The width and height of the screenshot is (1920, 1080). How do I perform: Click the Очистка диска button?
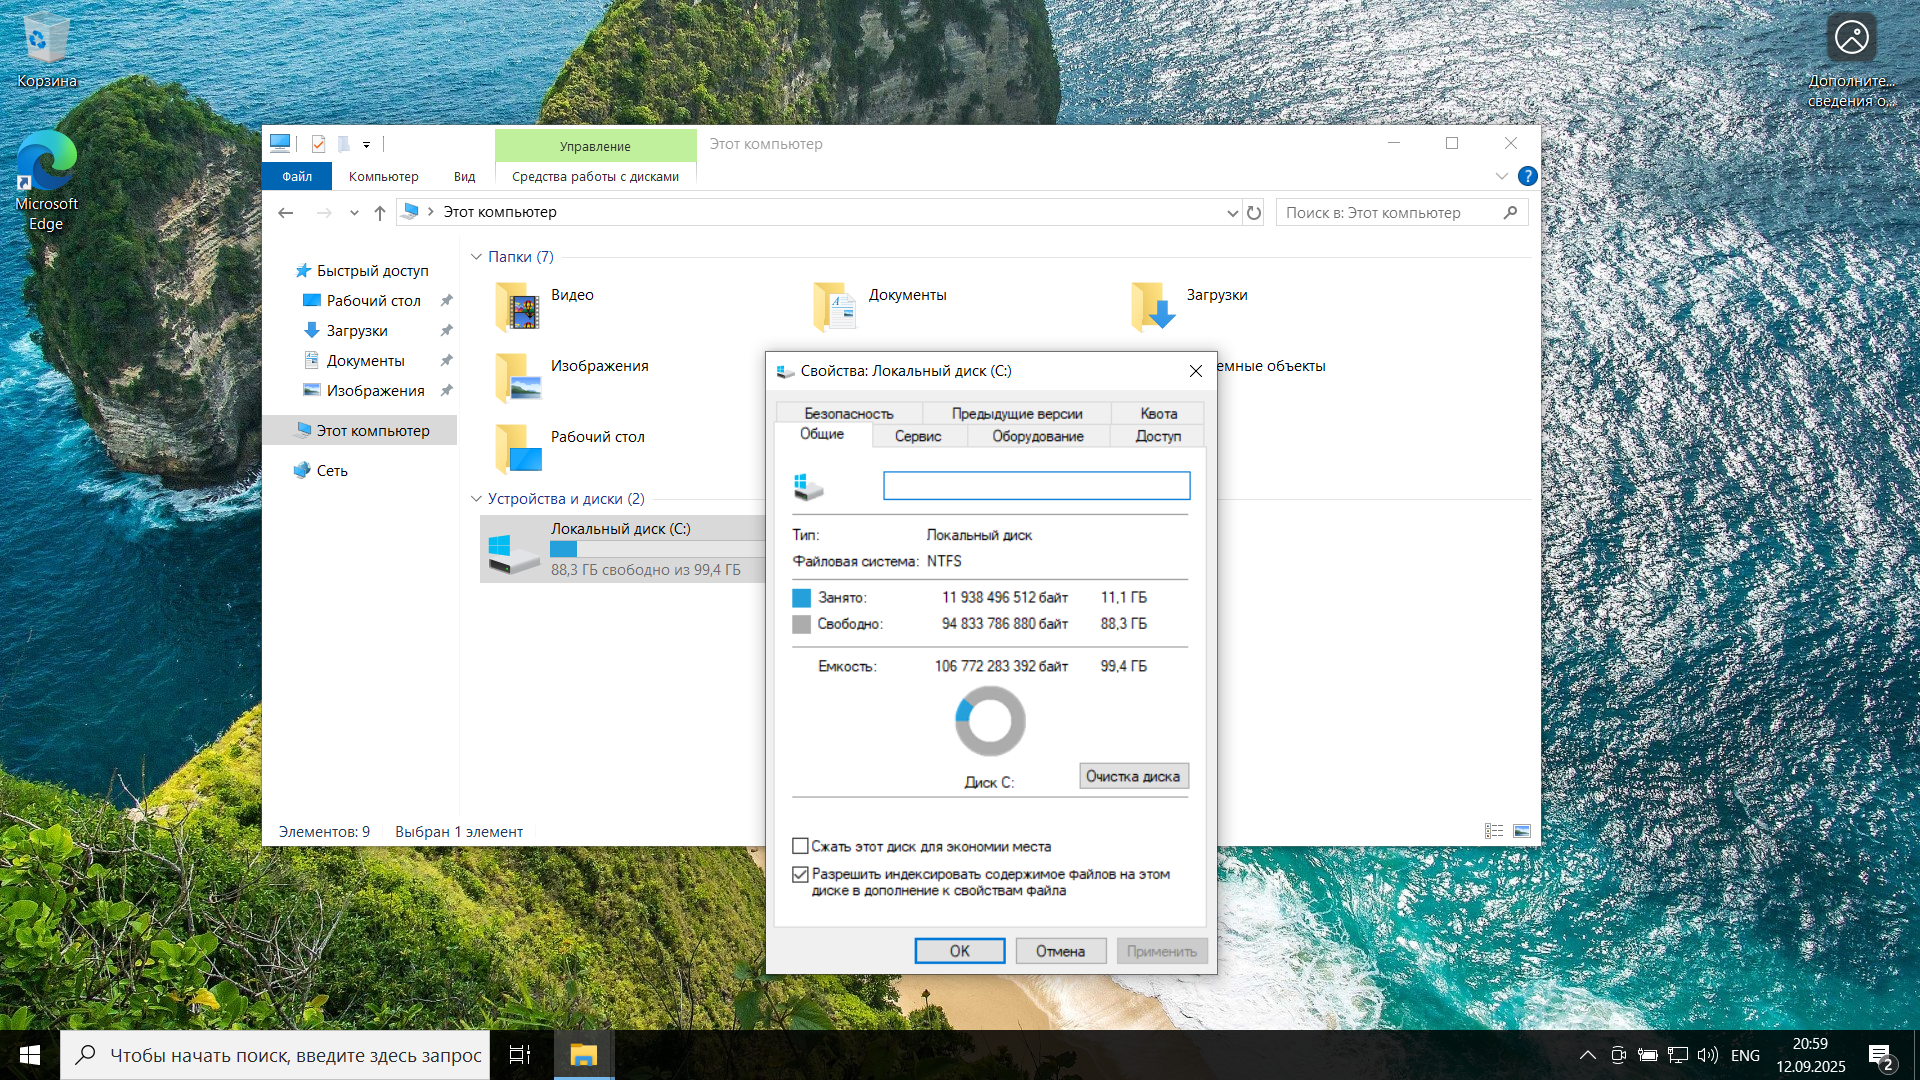tap(1133, 776)
